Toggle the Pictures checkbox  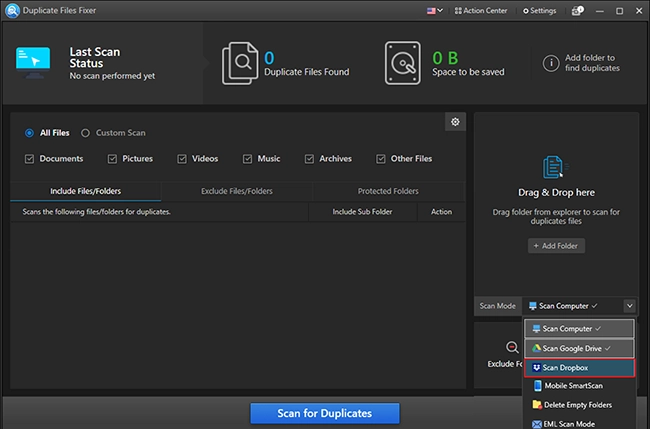tap(112, 159)
